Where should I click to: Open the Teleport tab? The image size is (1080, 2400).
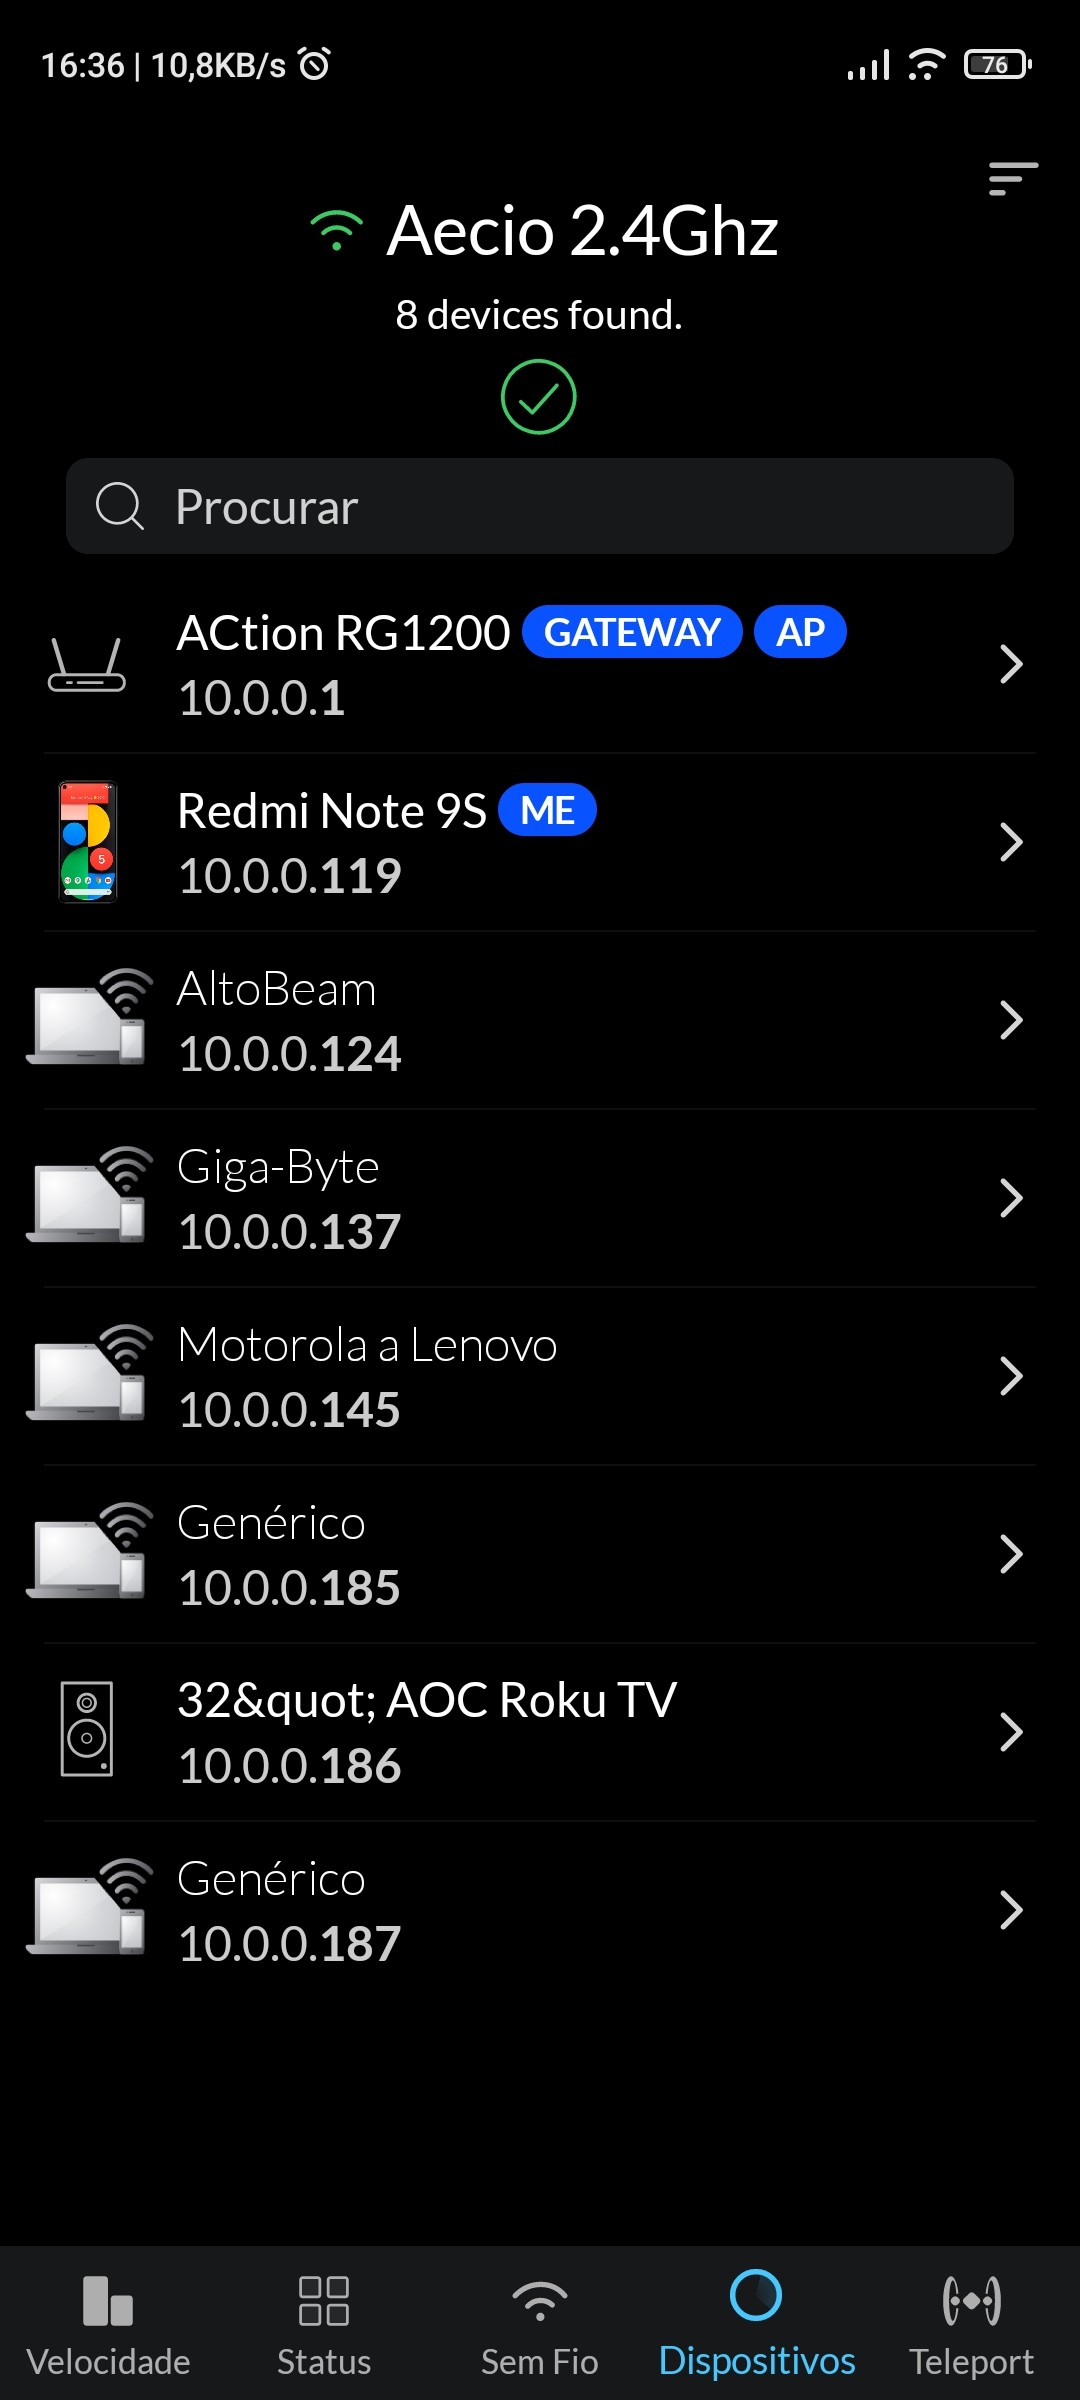pyautogui.click(x=971, y=2324)
